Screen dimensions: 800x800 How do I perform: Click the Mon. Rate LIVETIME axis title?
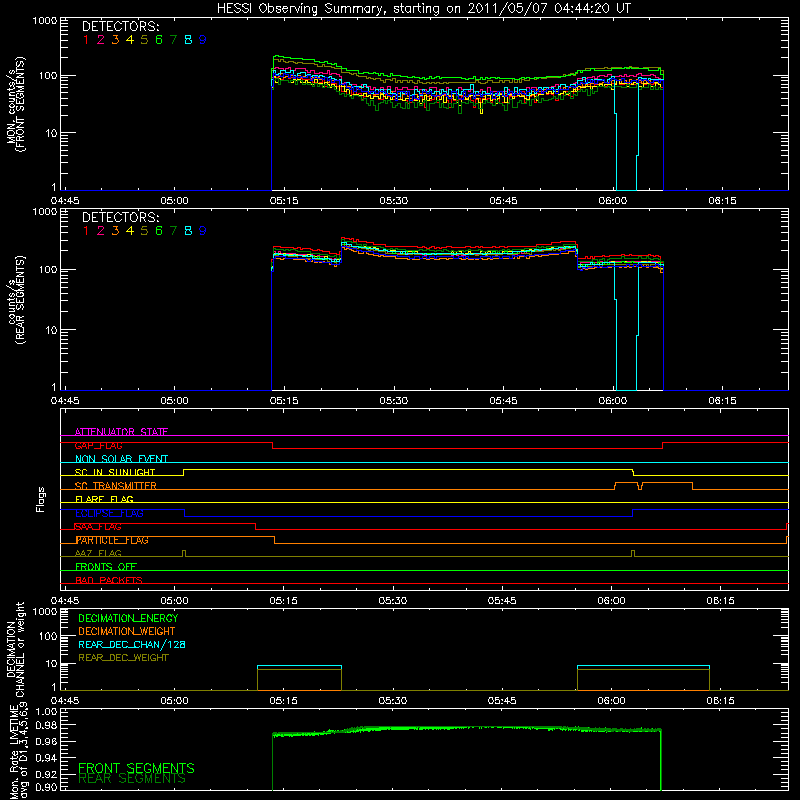[19, 752]
